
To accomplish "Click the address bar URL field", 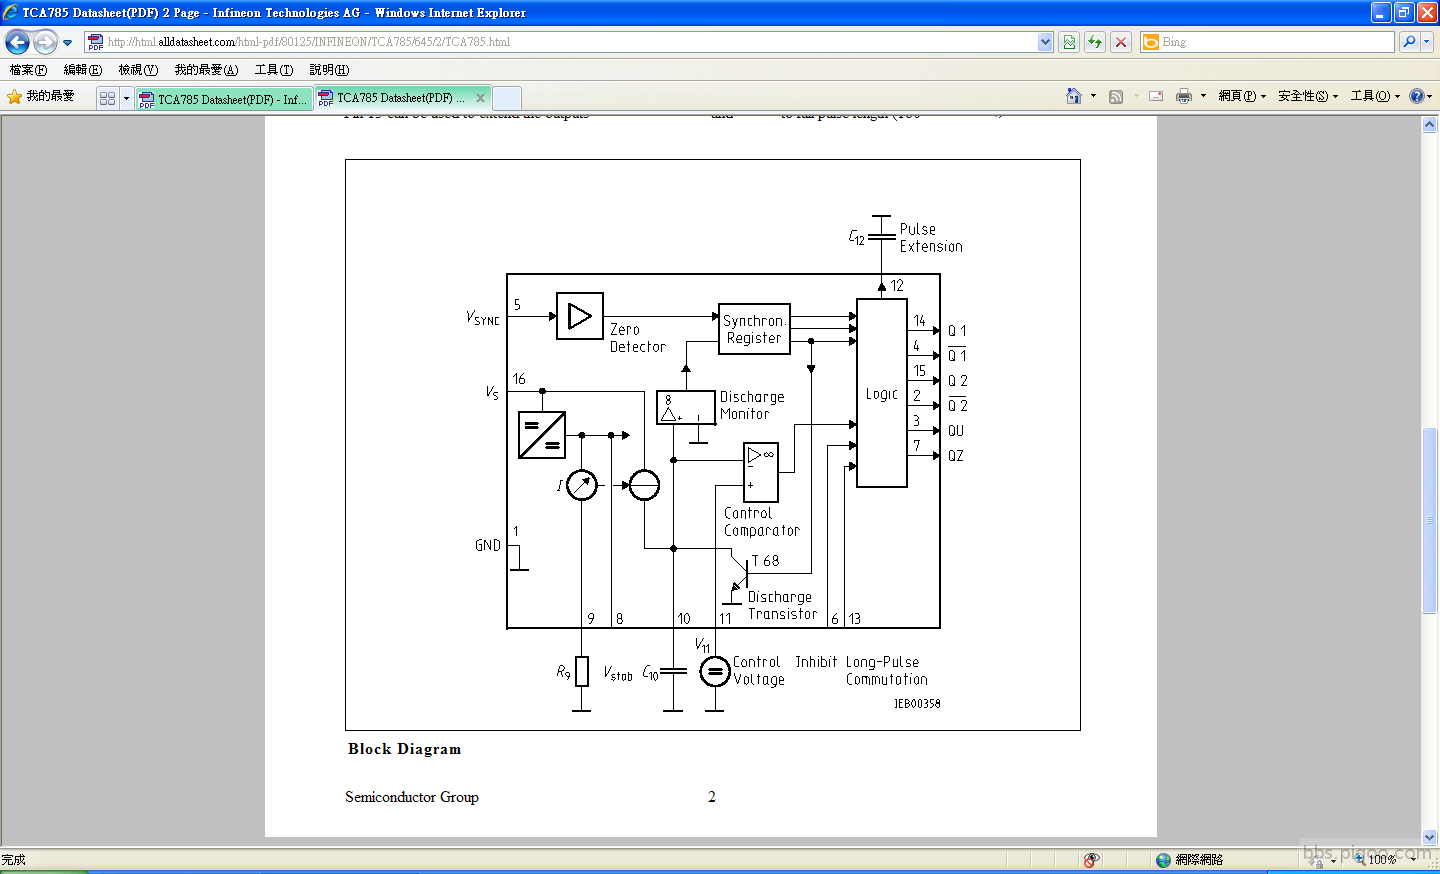I will click(570, 42).
